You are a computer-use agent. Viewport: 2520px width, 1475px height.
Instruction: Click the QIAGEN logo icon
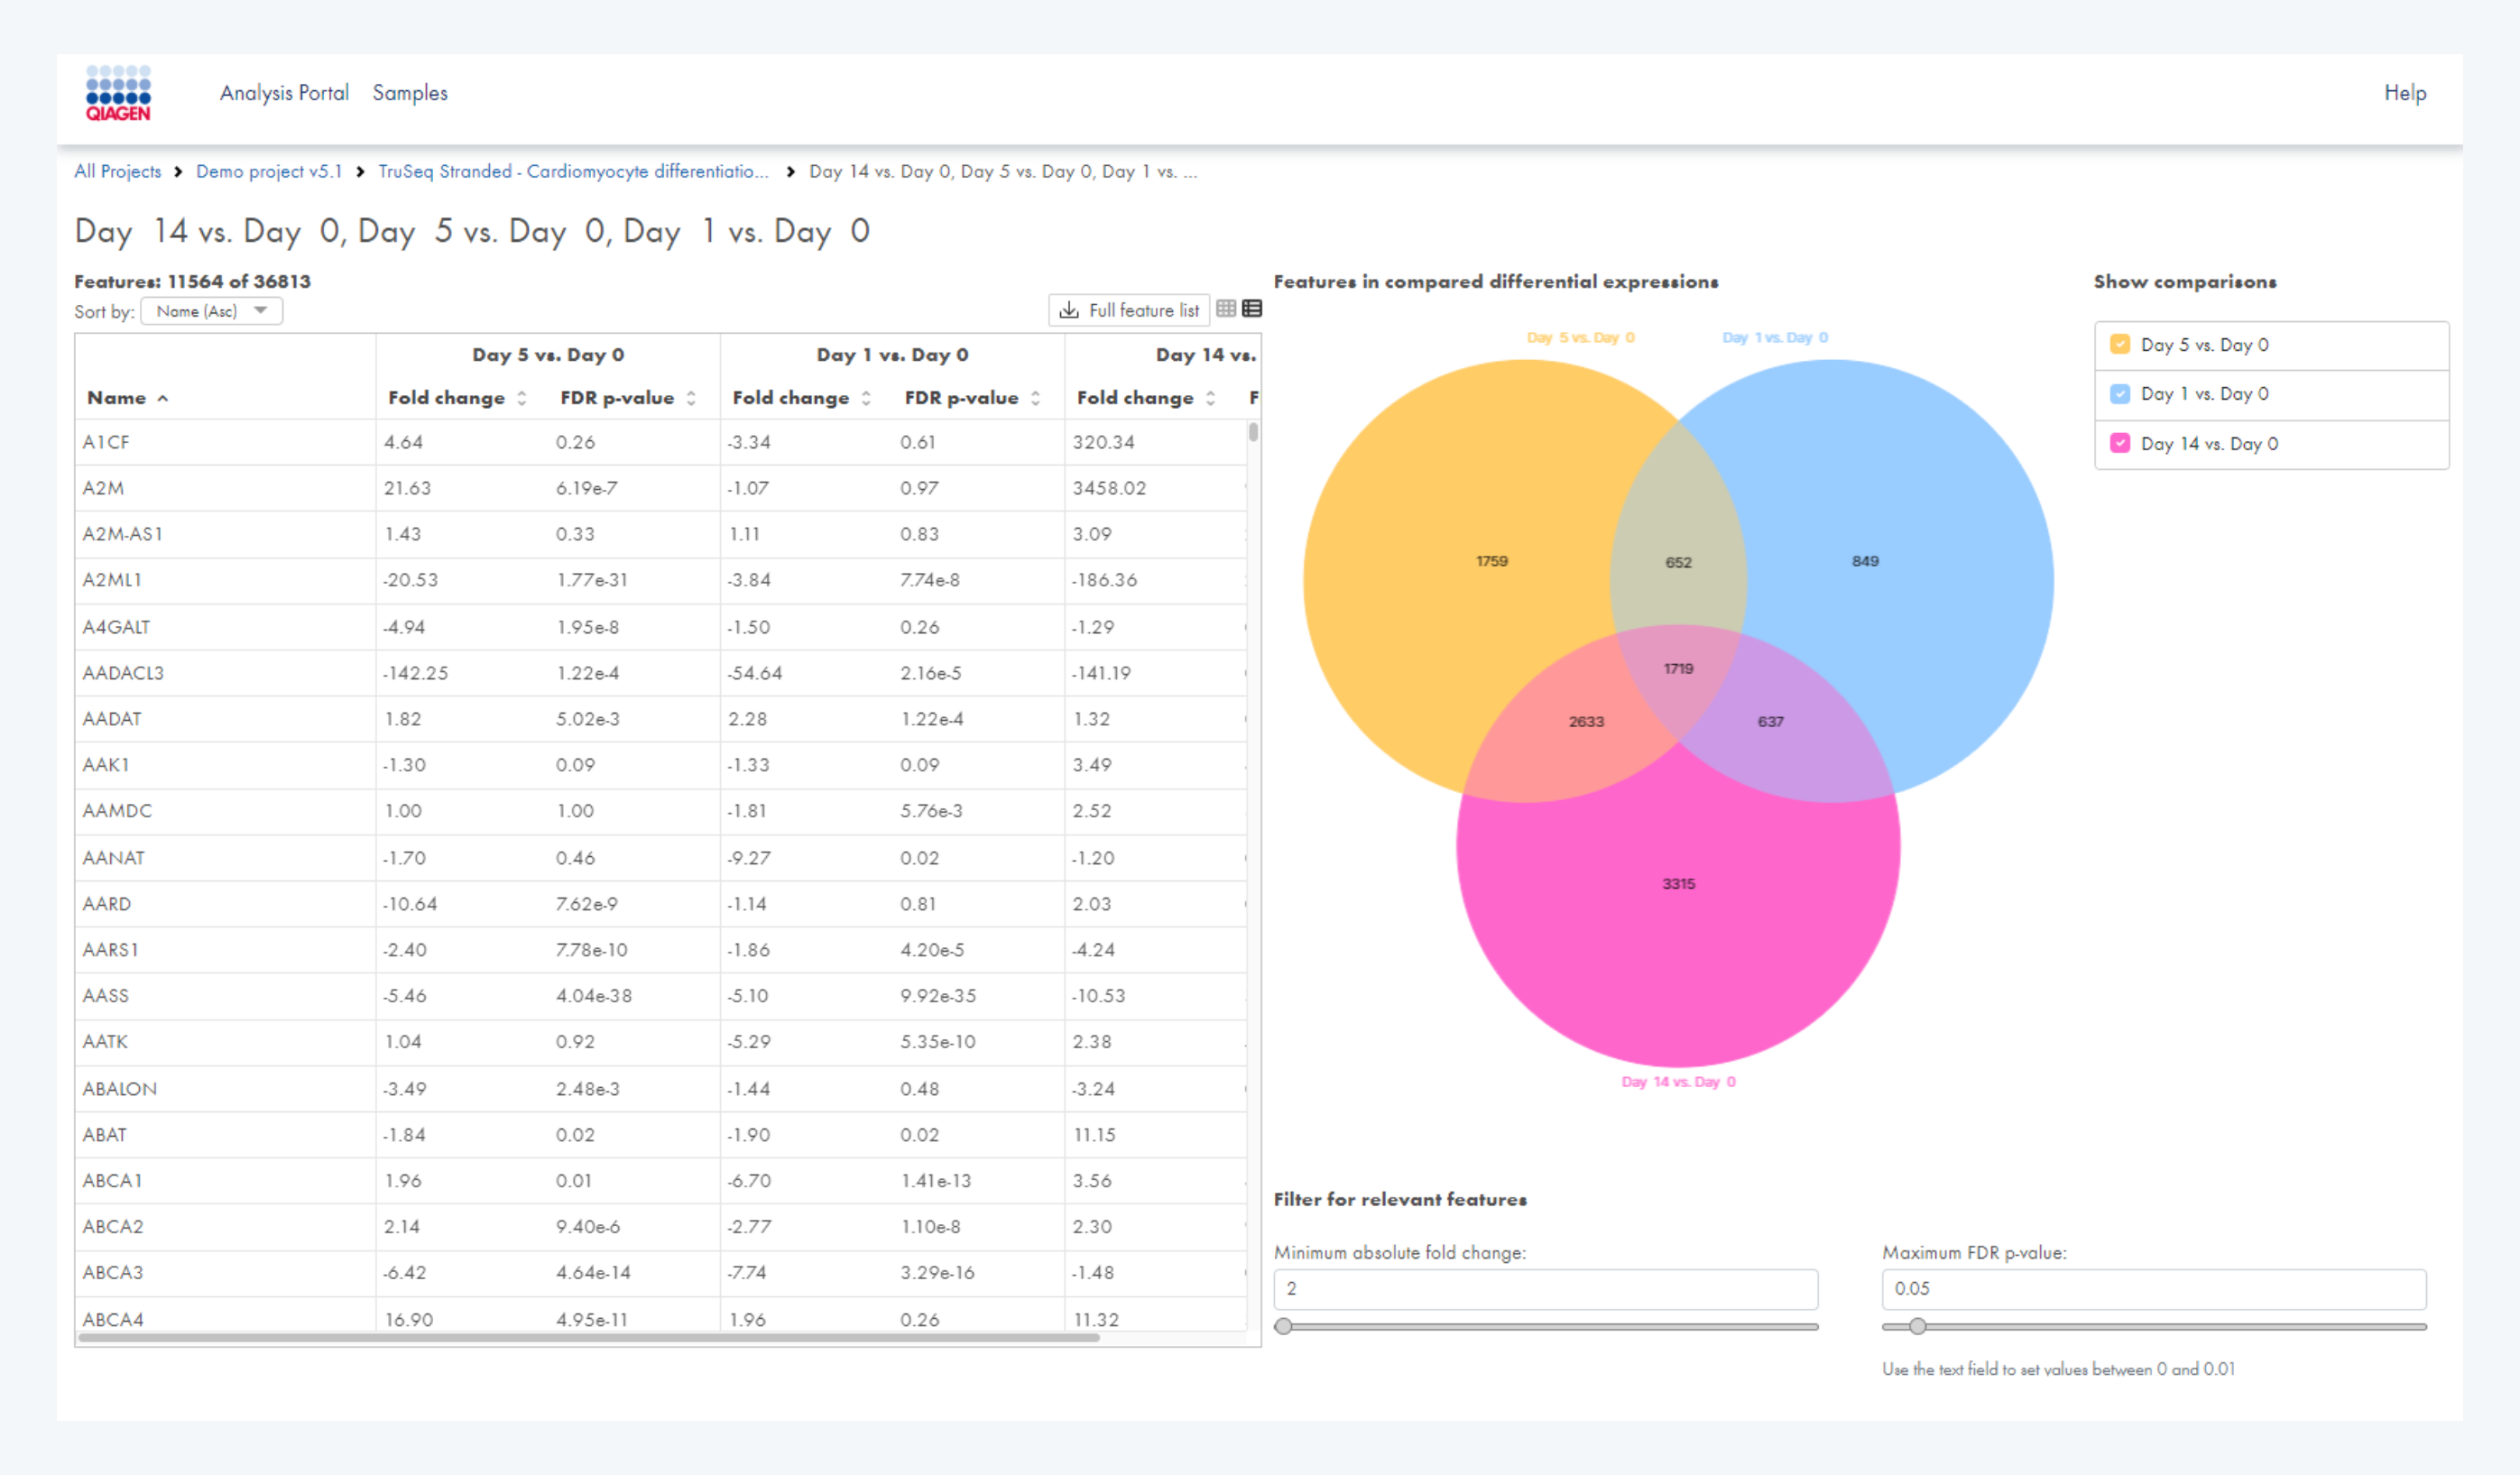point(118,93)
